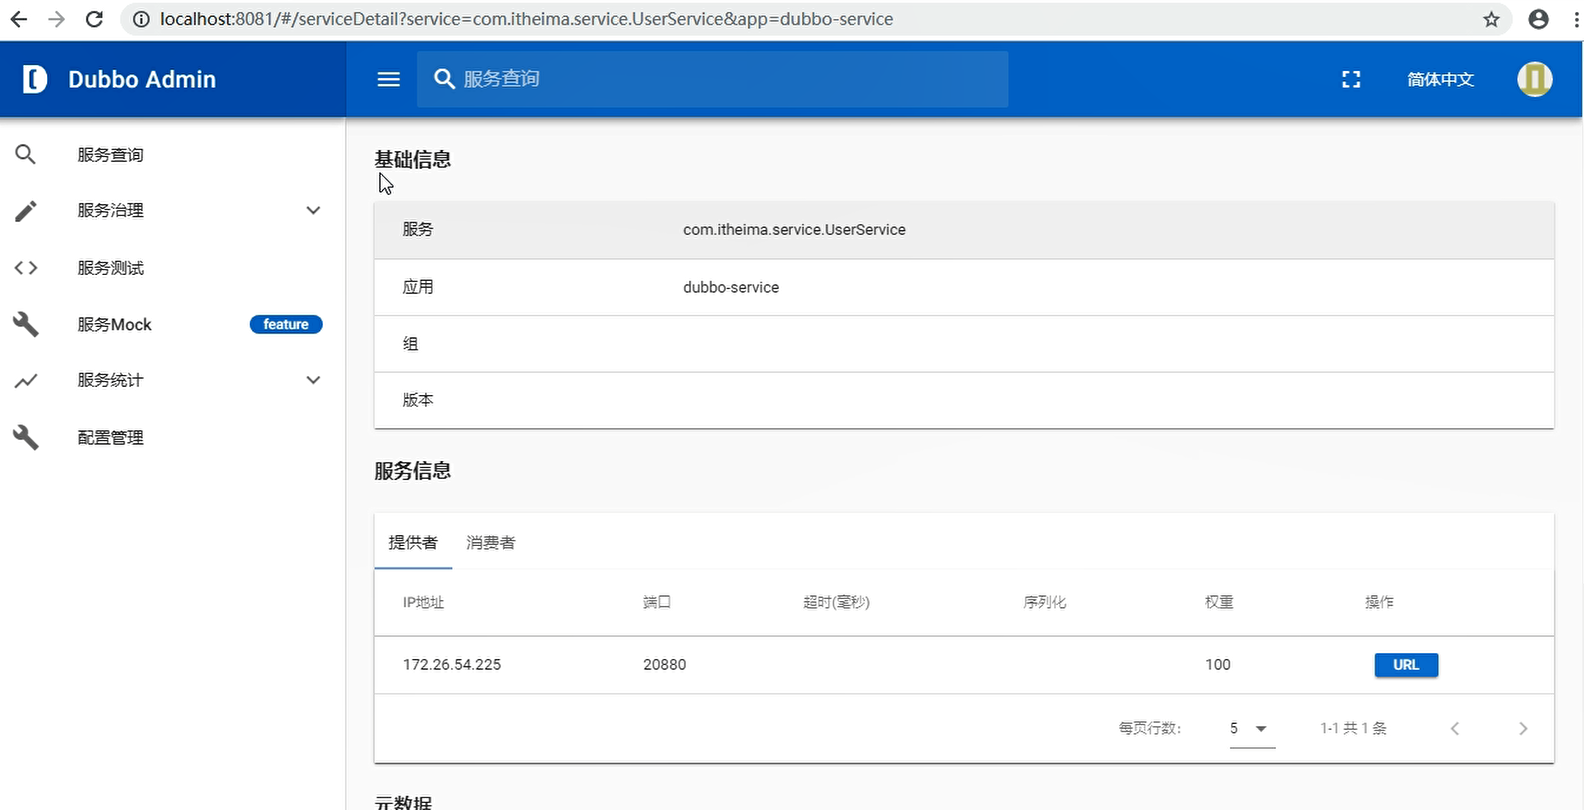This screenshot has height=810, width=1584.
Task: Go back with browser back arrow
Action: tap(18, 19)
